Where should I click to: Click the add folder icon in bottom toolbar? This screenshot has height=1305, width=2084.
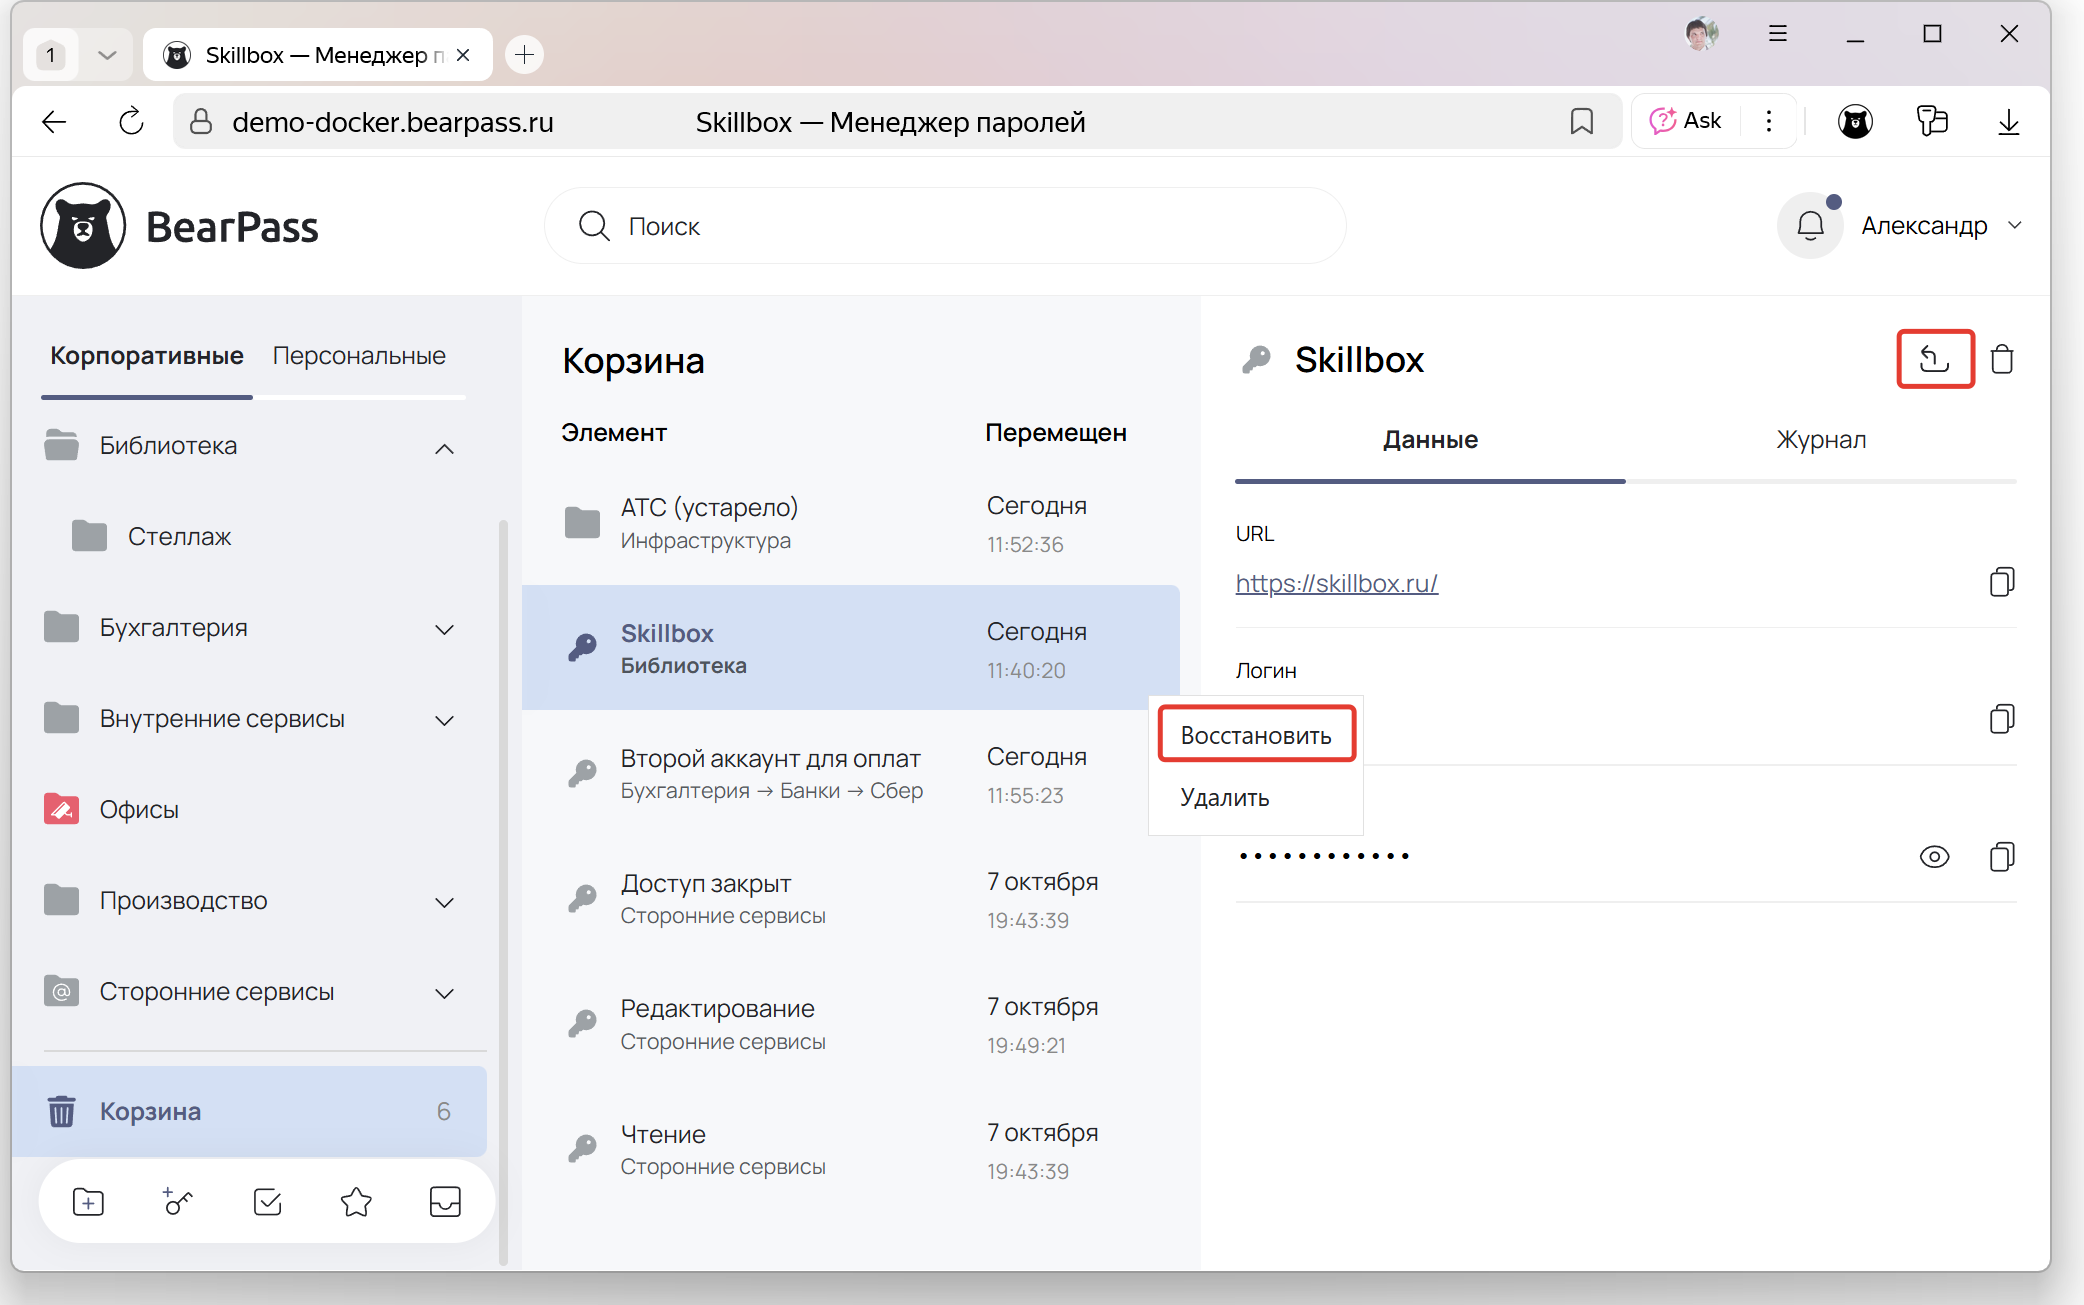[88, 1201]
